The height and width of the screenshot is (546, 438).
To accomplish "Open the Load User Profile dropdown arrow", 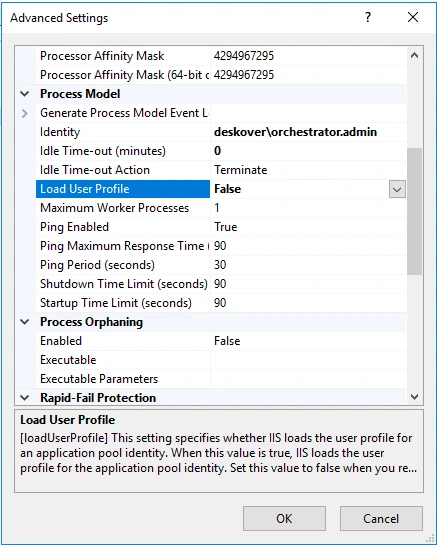I will point(397,189).
